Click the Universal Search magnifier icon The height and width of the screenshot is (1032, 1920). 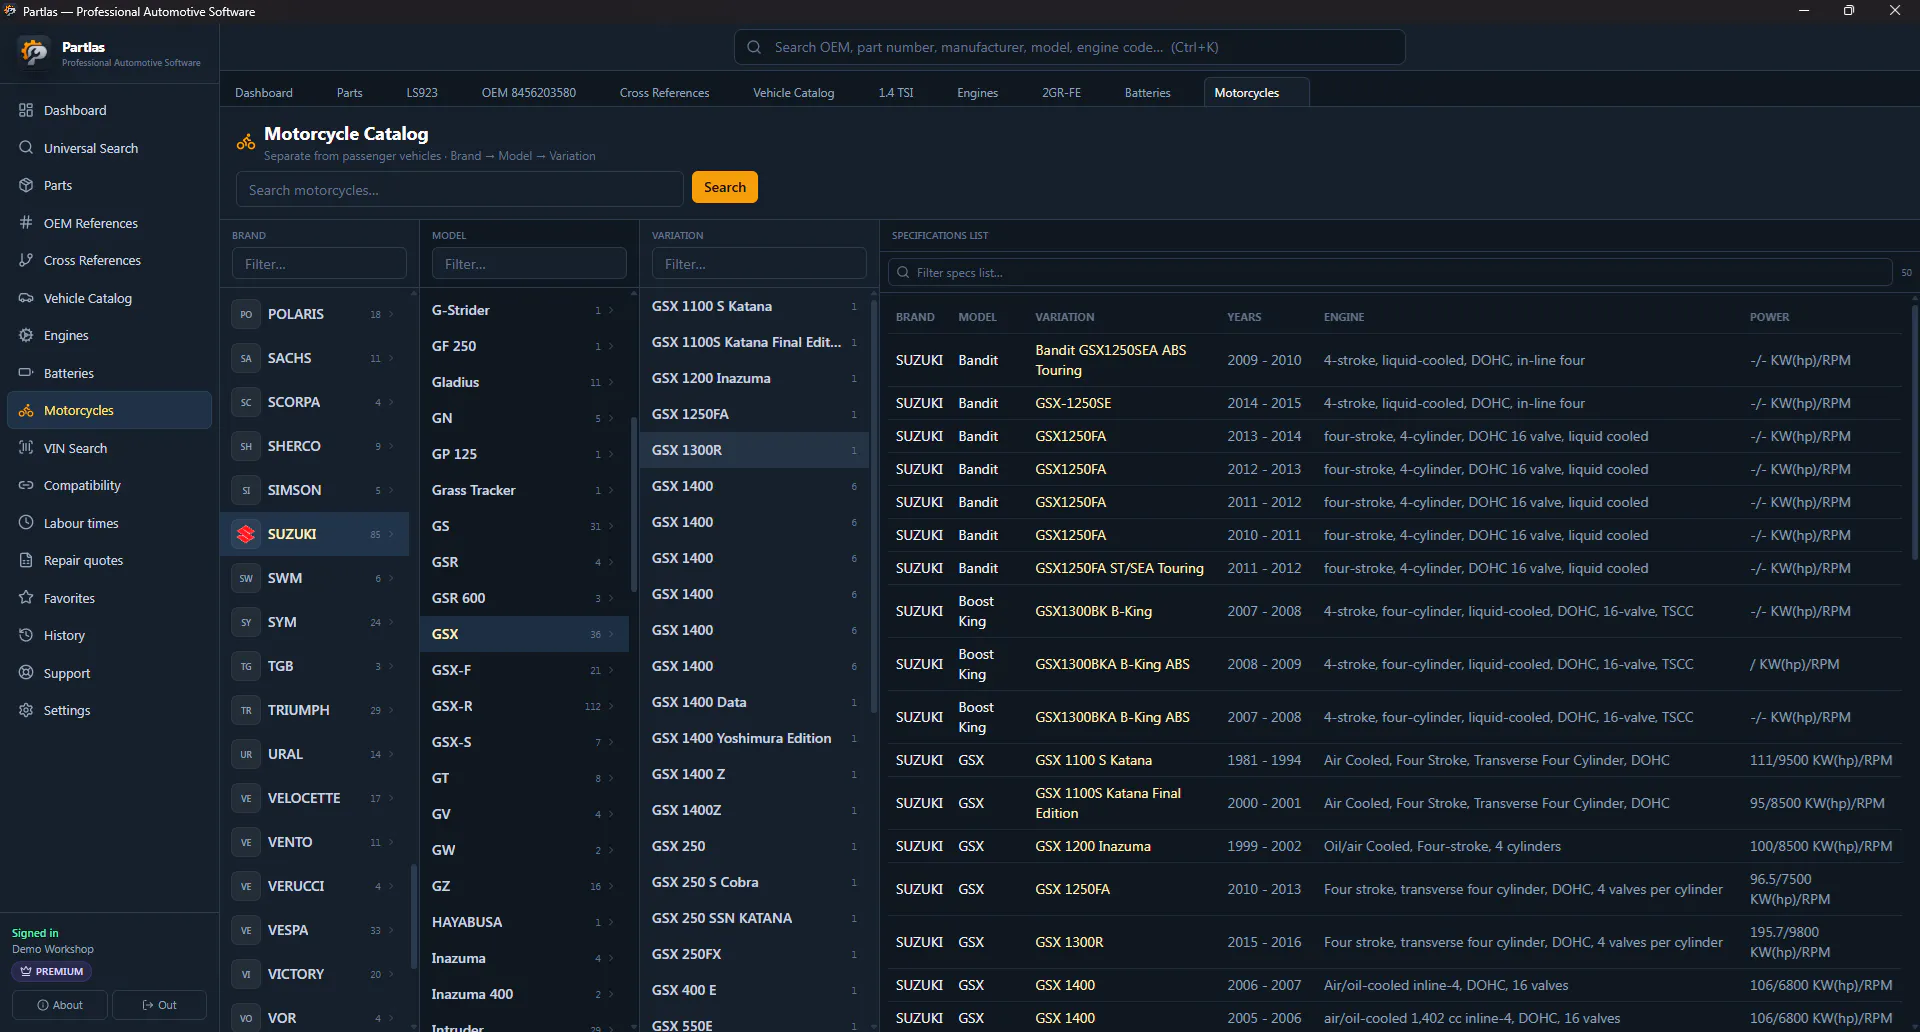pos(26,148)
